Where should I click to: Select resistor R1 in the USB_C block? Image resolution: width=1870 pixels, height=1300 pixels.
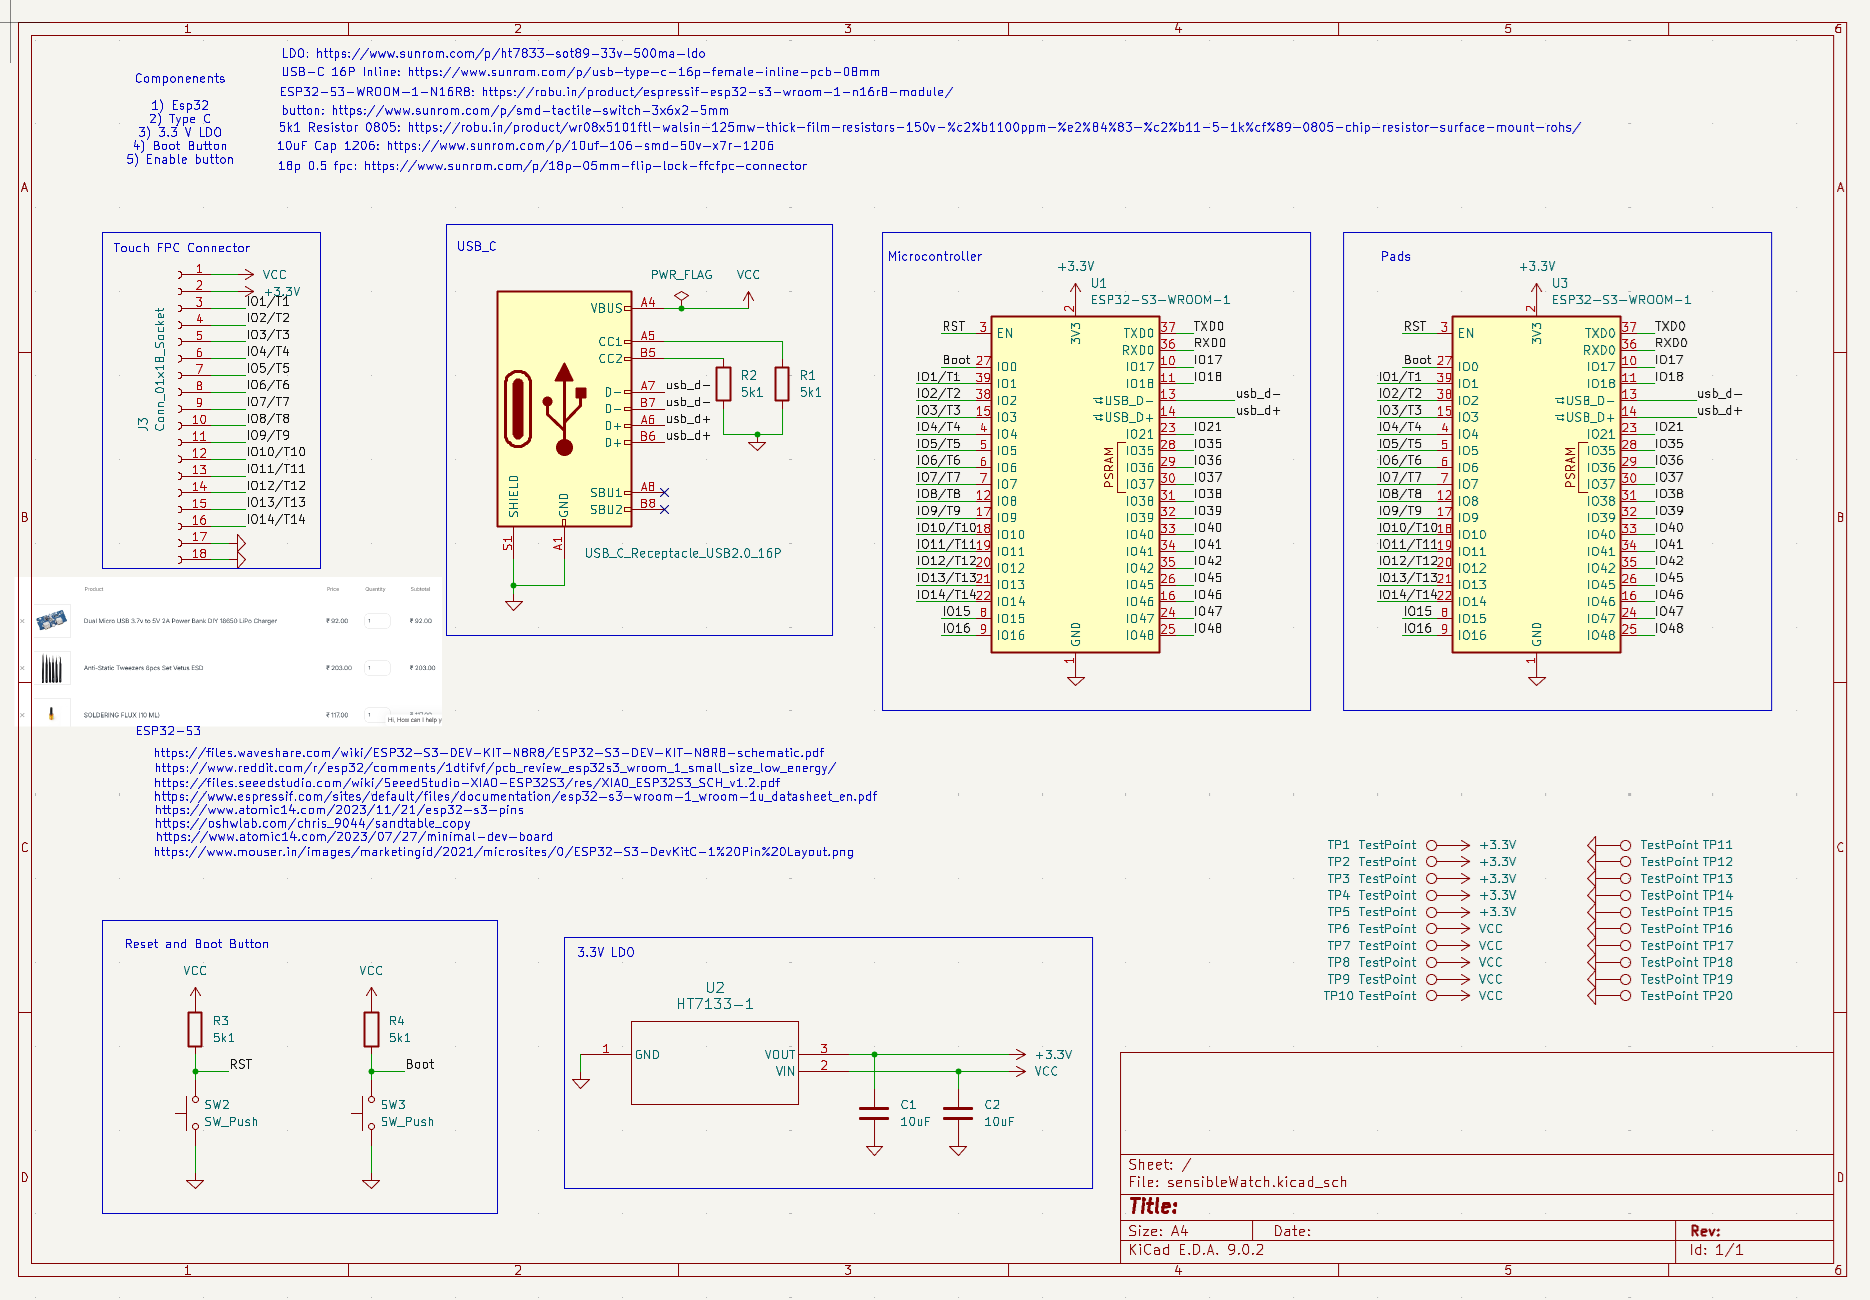(x=782, y=383)
